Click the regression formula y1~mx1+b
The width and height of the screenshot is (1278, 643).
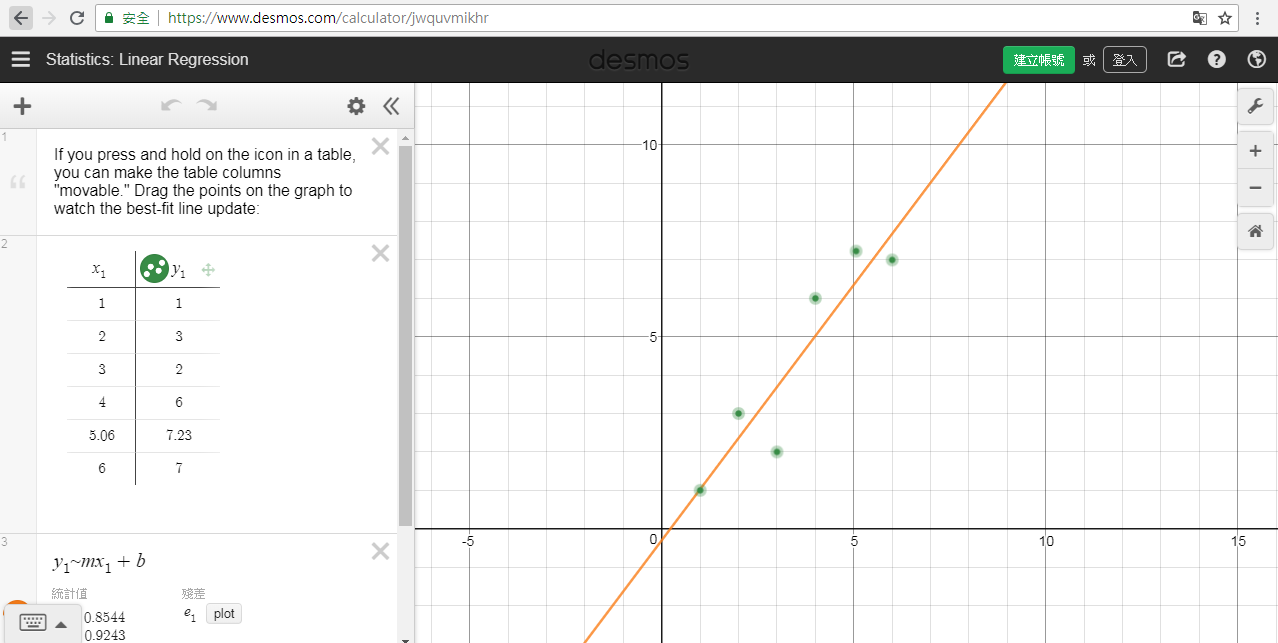[99, 561]
